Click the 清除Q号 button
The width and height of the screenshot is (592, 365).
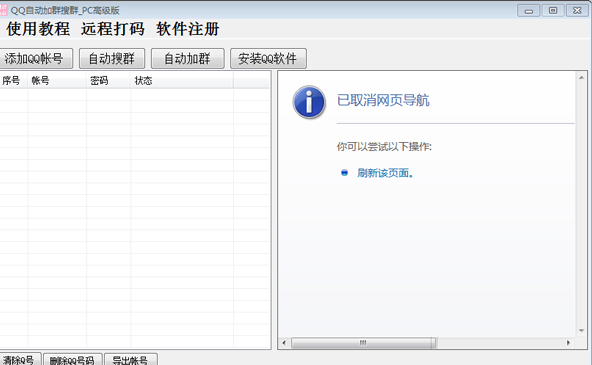pyautogui.click(x=20, y=360)
